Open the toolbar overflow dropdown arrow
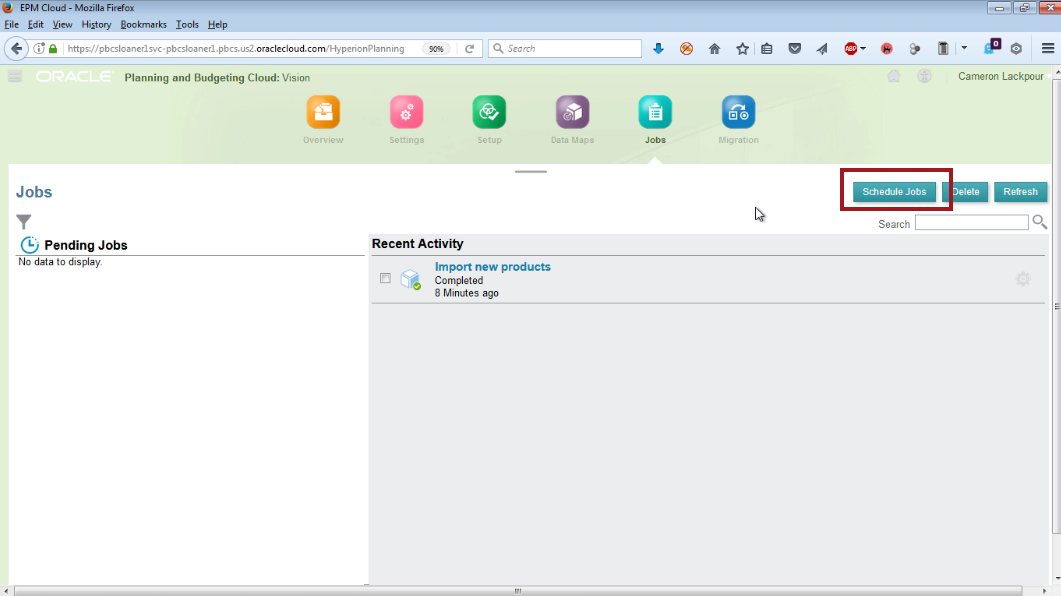Screen dimensions: 1061x596 click(x=964, y=49)
